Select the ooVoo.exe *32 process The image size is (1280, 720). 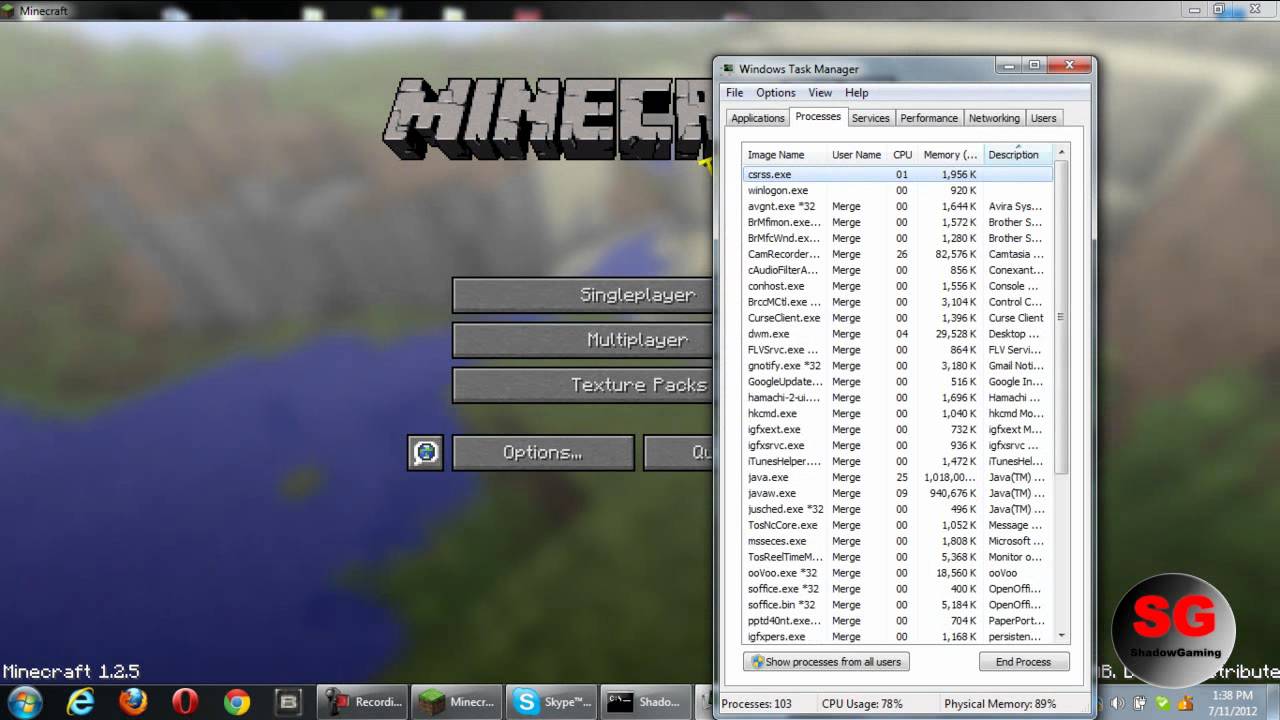pos(898,573)
